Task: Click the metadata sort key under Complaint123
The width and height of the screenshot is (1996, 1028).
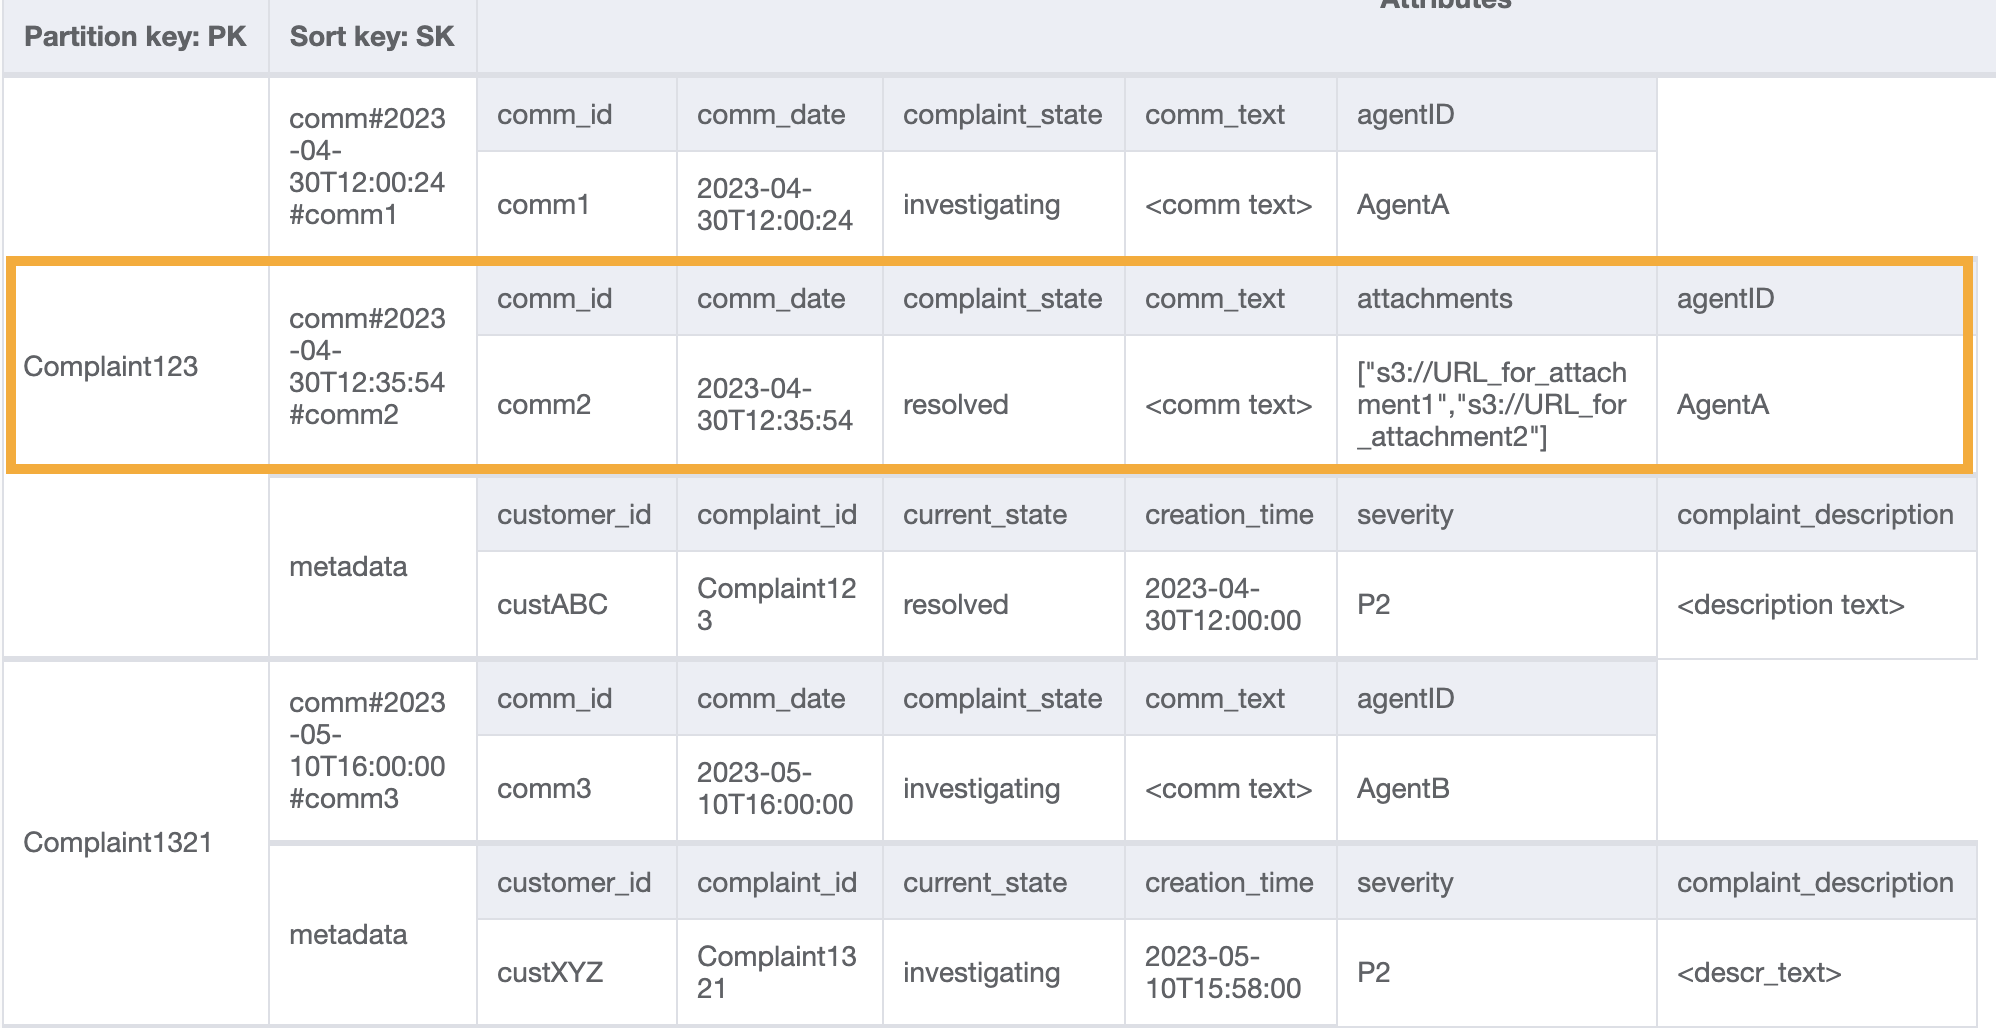Action: coord(348,567)
